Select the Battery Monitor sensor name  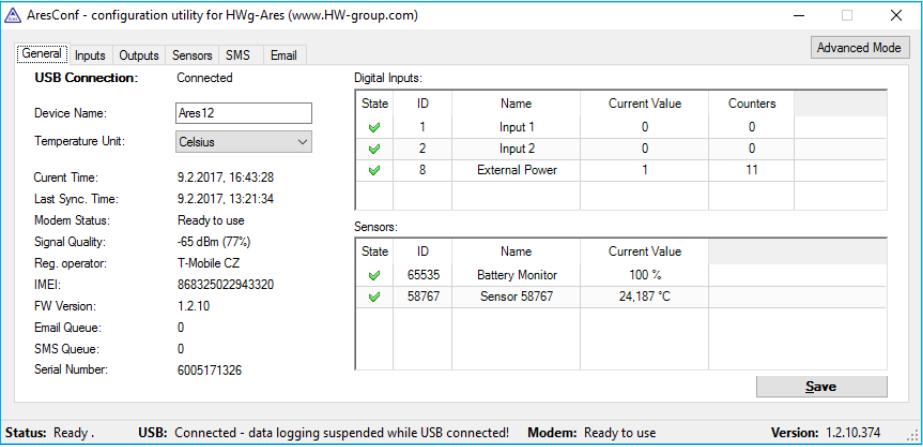(x=517, y=275)
